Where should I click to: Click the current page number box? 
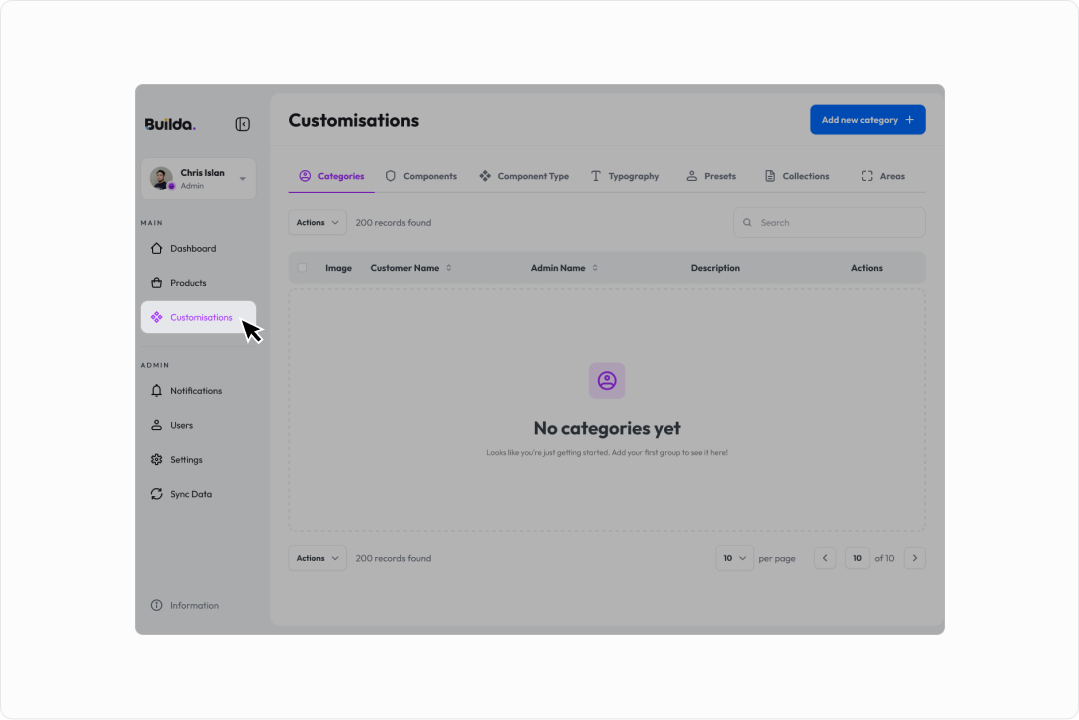pyautogui.click(x=857, y=558)
